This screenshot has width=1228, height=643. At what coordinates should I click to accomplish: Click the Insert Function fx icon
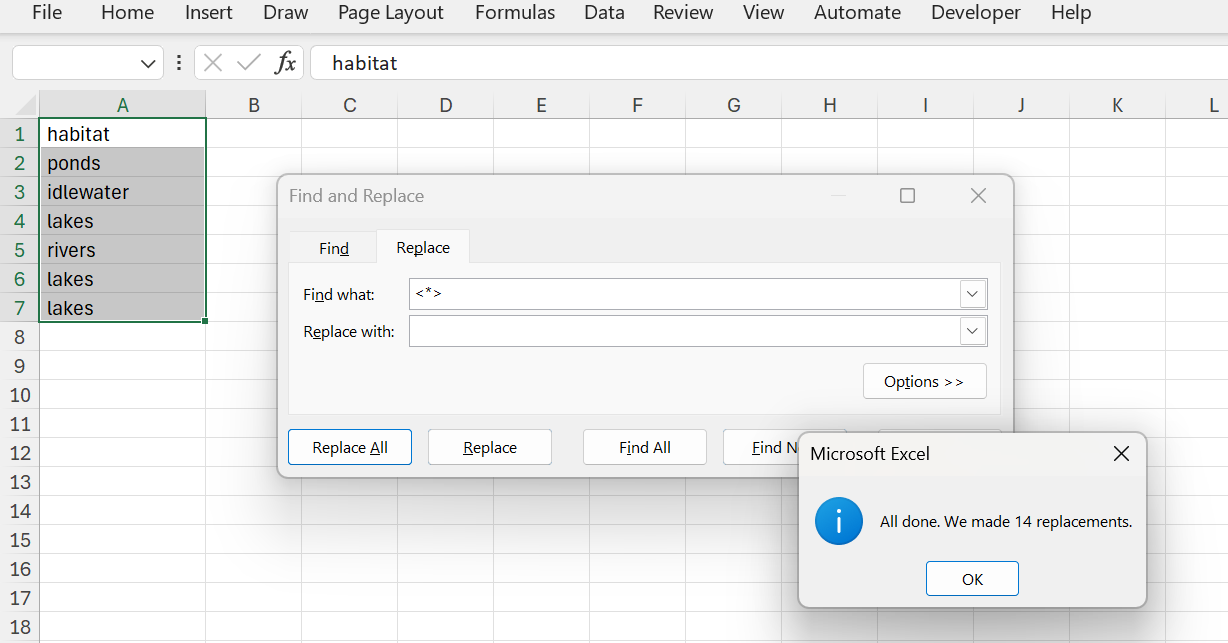(286, 63)
